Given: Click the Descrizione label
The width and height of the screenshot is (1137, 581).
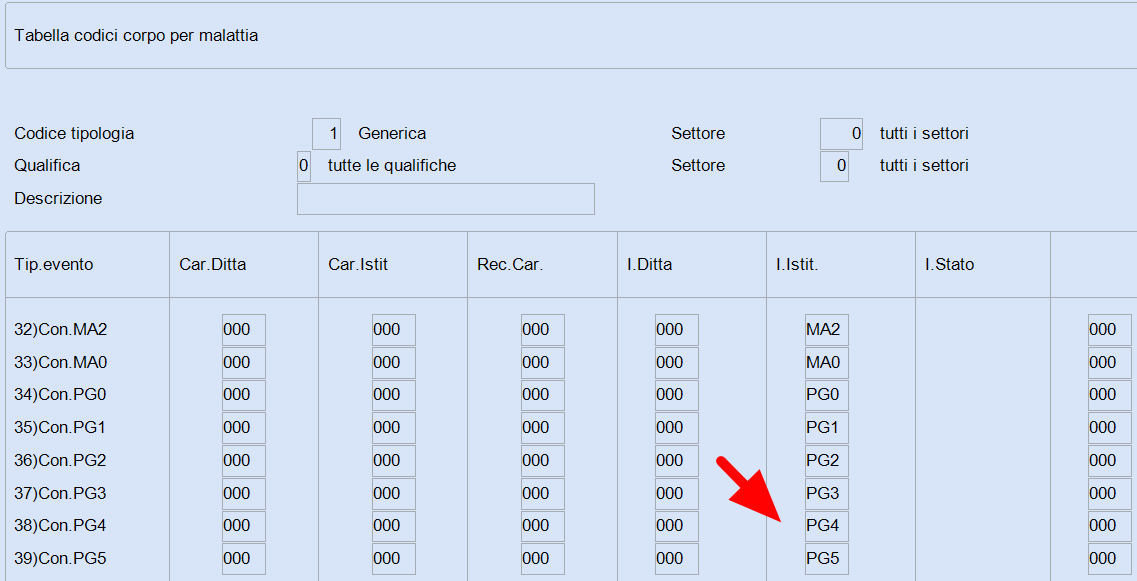Looking at the screenshot, I should coord(58,199).
